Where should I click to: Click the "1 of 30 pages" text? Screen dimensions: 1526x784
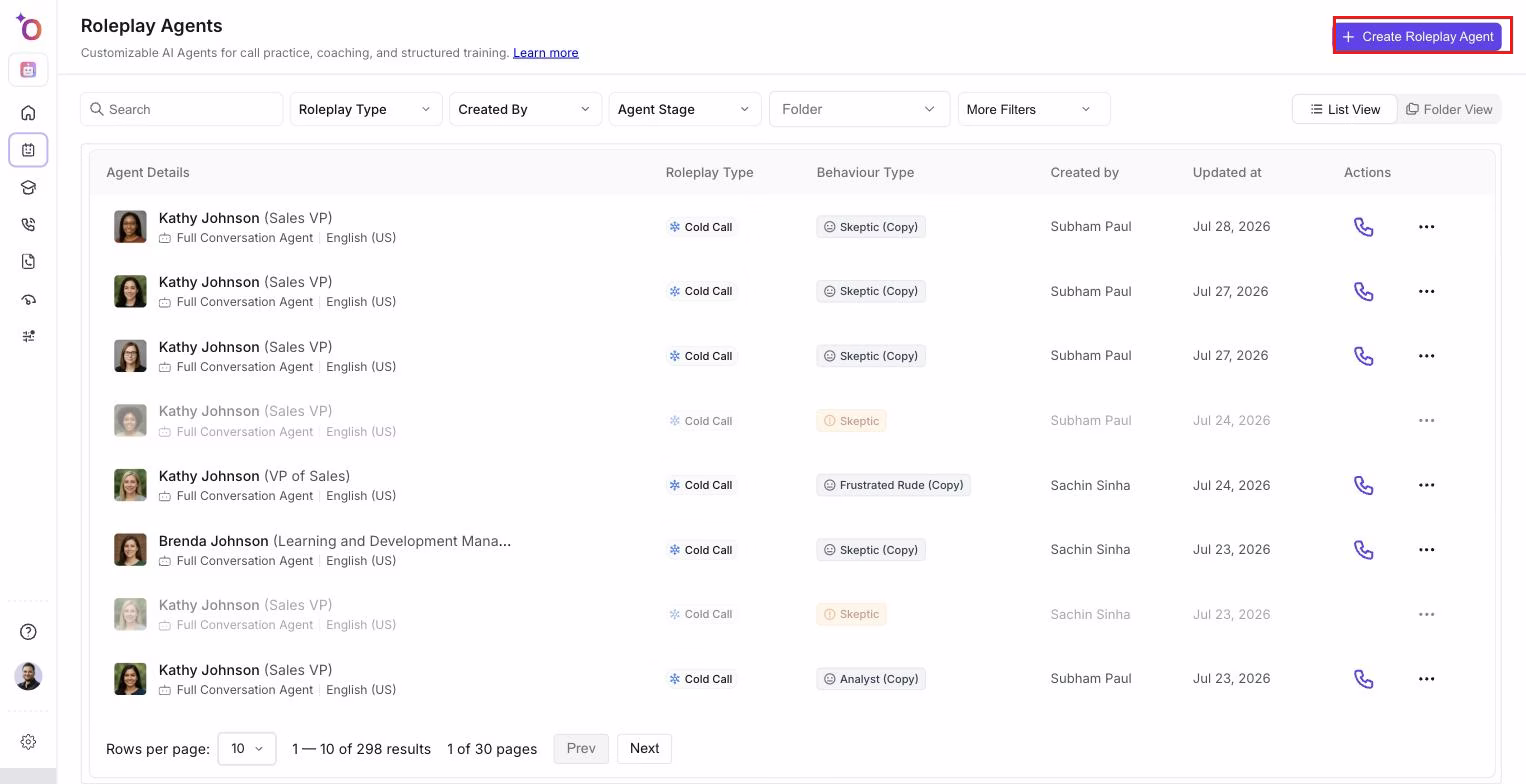click(x=492, y=749)
